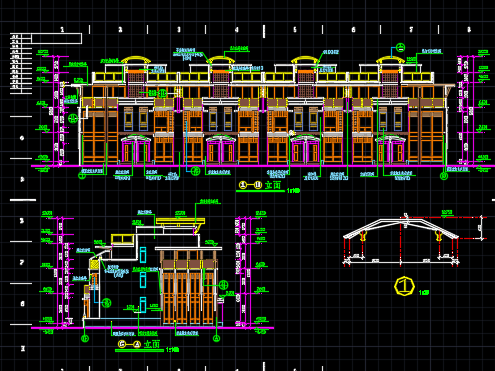Click the second yellow circle in main elevation title

[x=258, y=185]
